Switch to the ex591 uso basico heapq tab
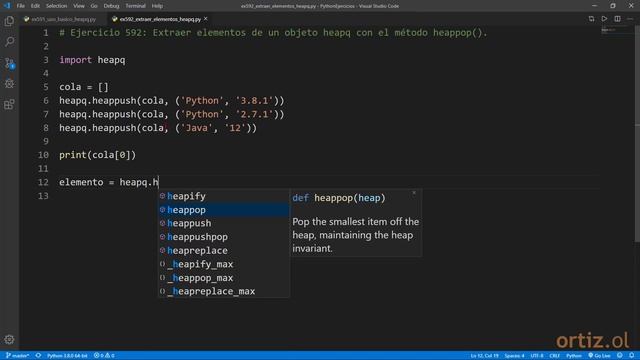The width and height of the screenshot is (640, 360). [x=63, y=19]
